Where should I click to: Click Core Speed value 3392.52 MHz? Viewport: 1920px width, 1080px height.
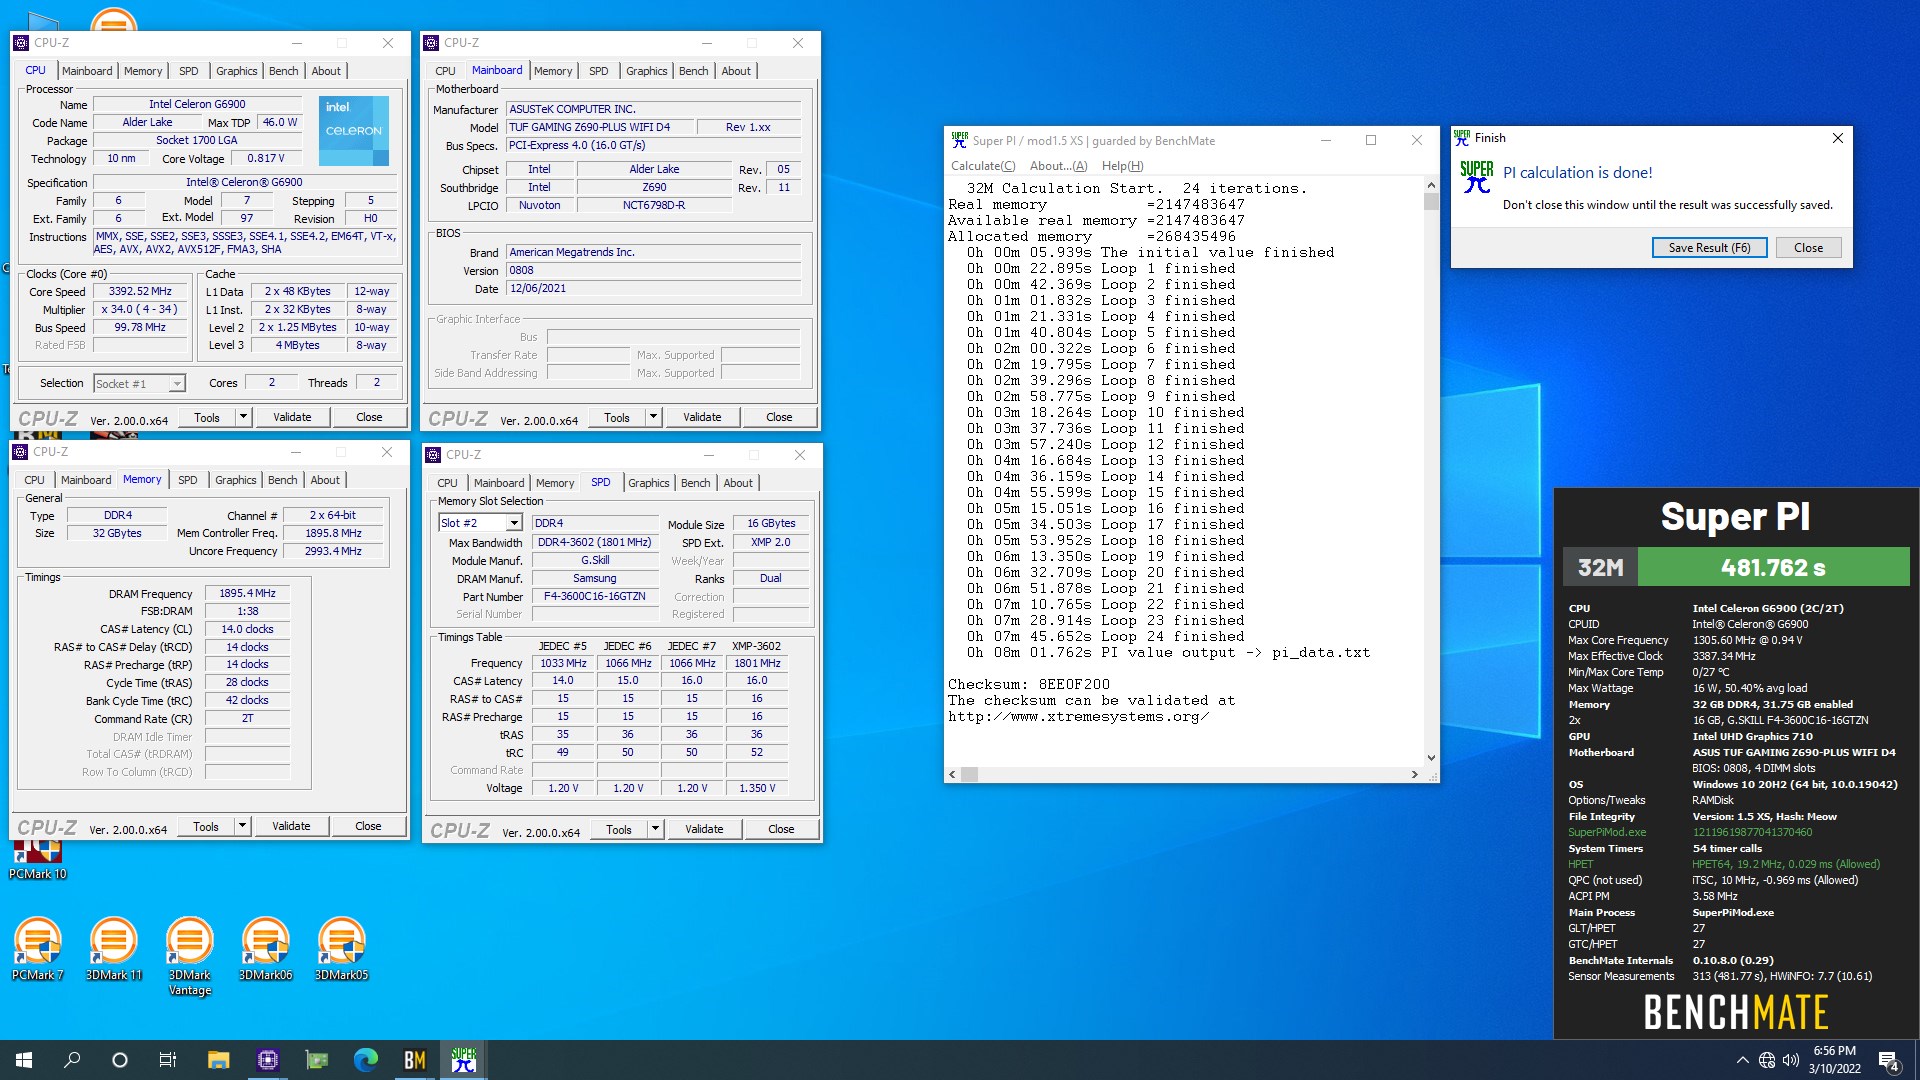pos(140,291)
